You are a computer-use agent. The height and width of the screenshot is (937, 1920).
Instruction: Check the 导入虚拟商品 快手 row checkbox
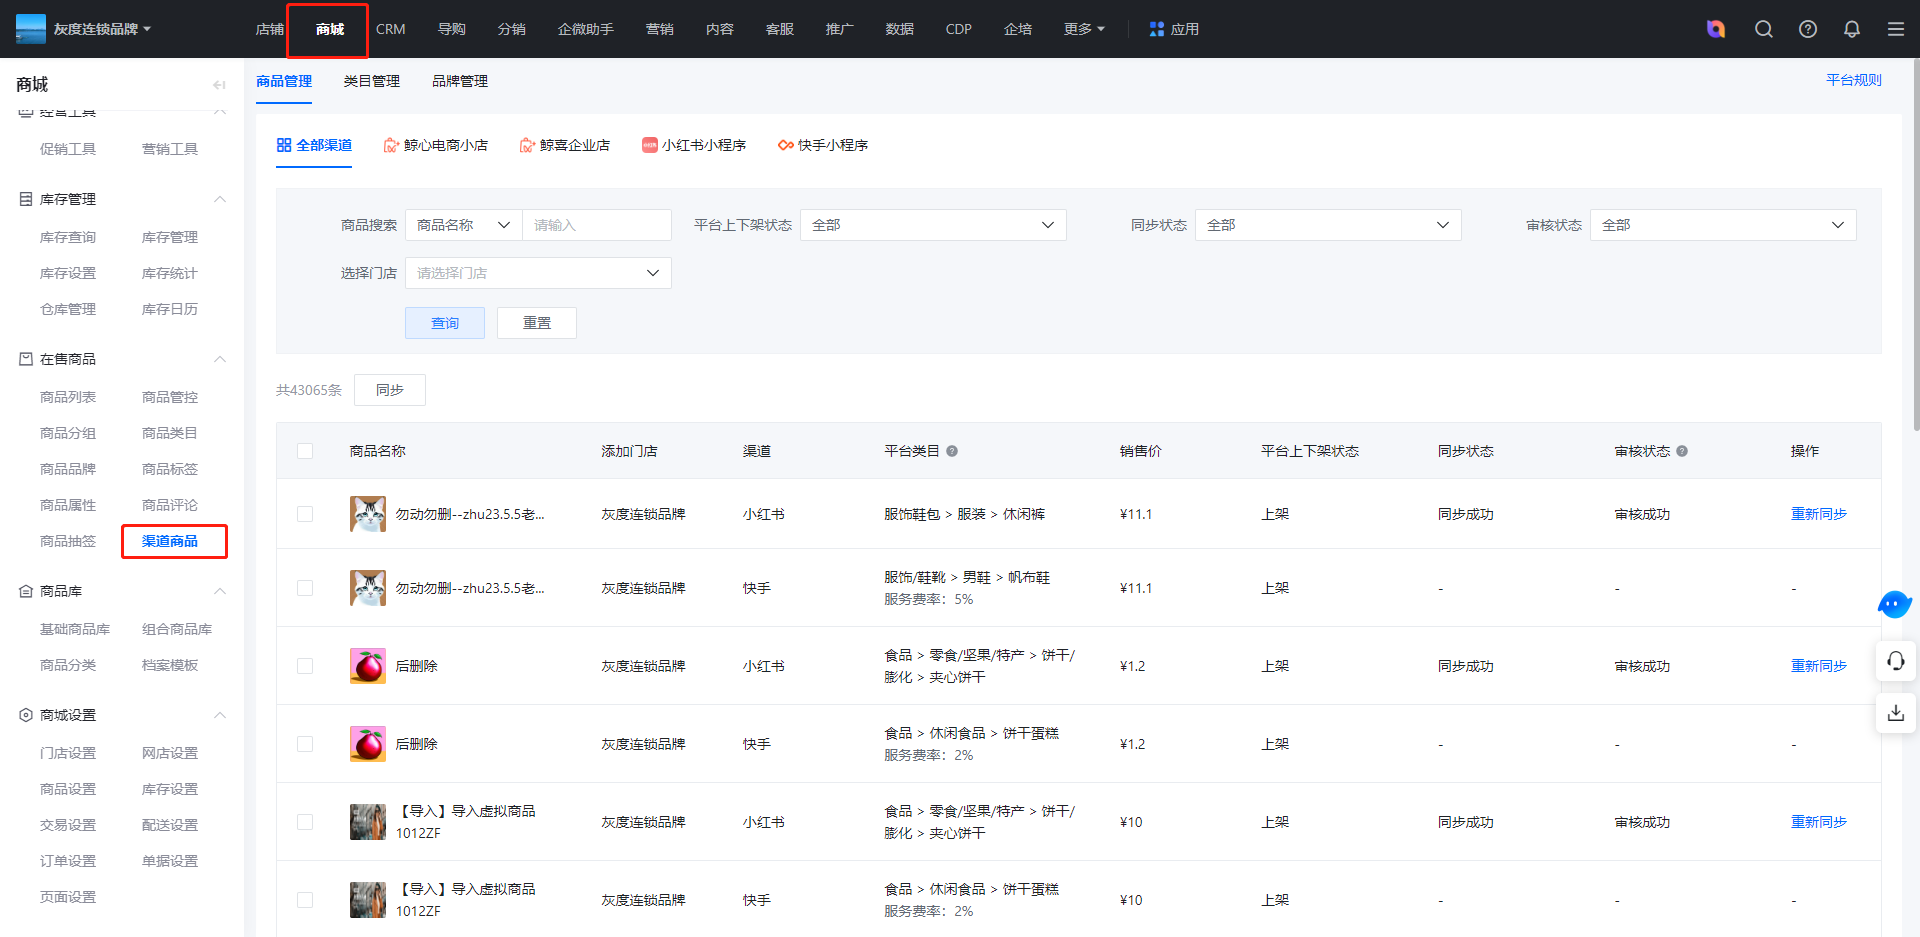(305, 900)
